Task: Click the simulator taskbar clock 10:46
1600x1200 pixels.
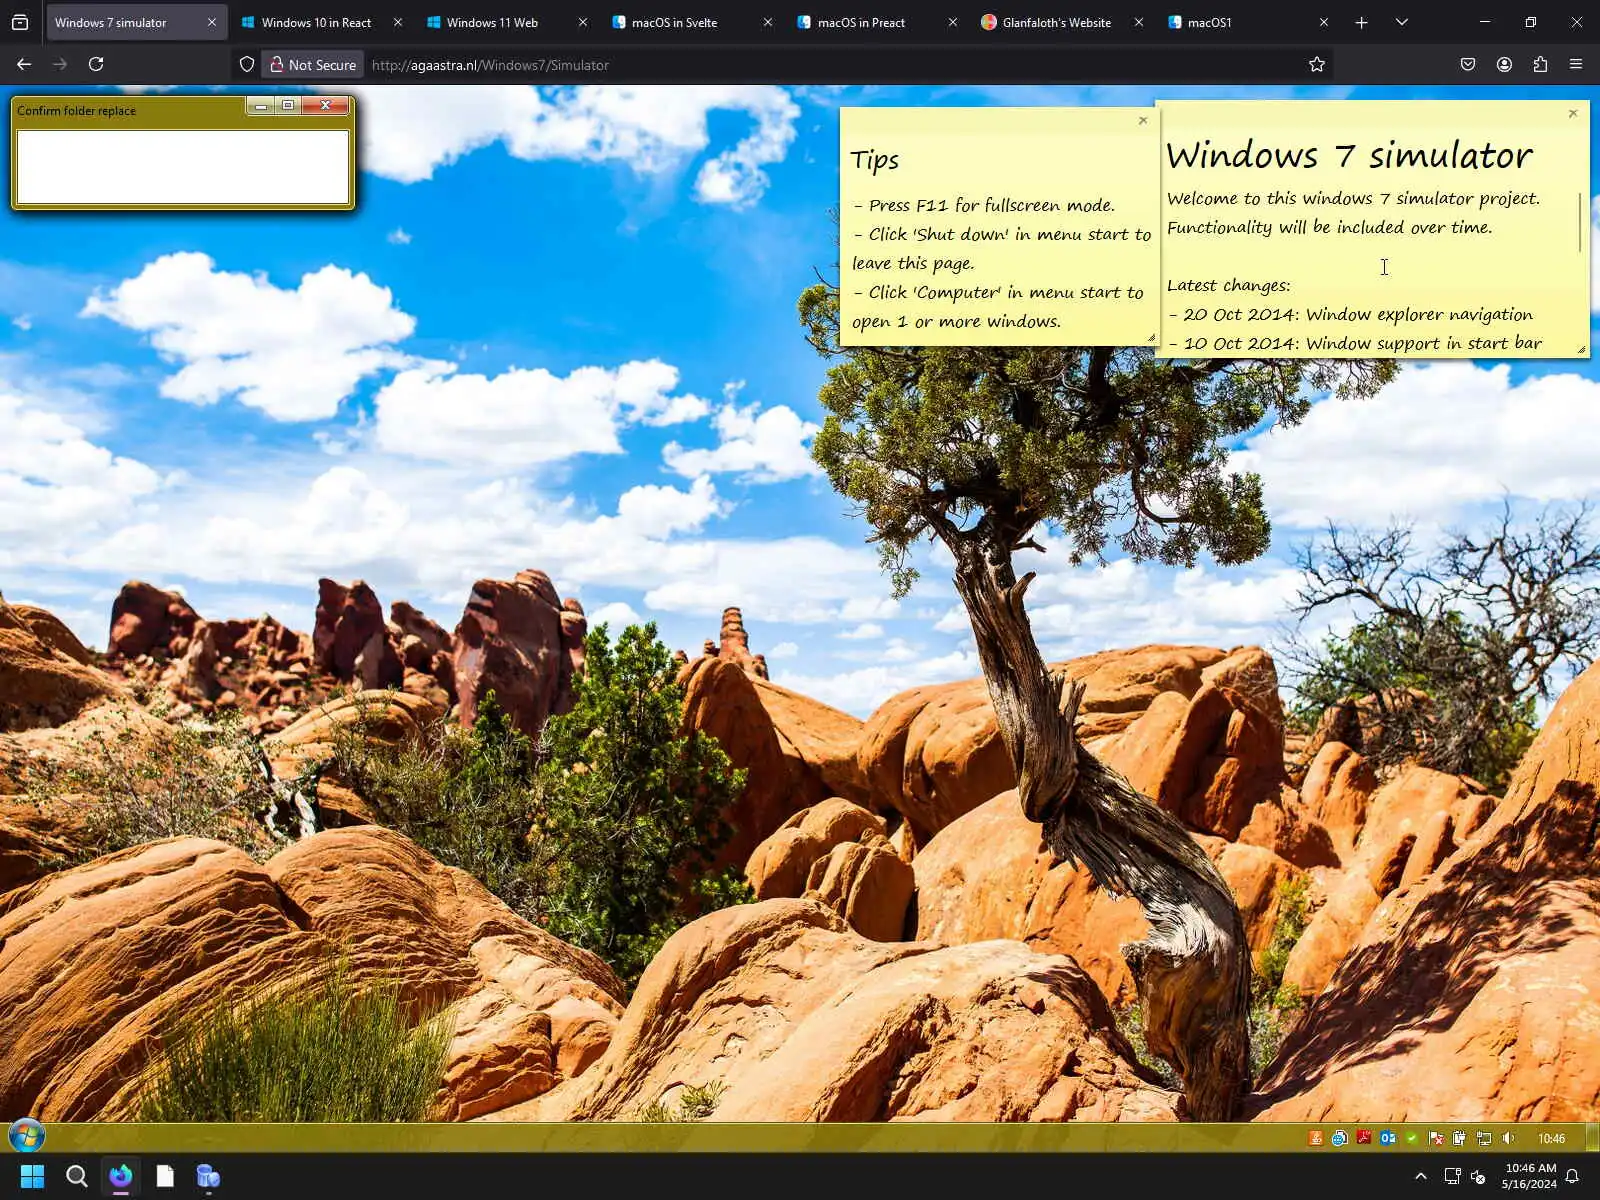Action: [1551, 1139]
